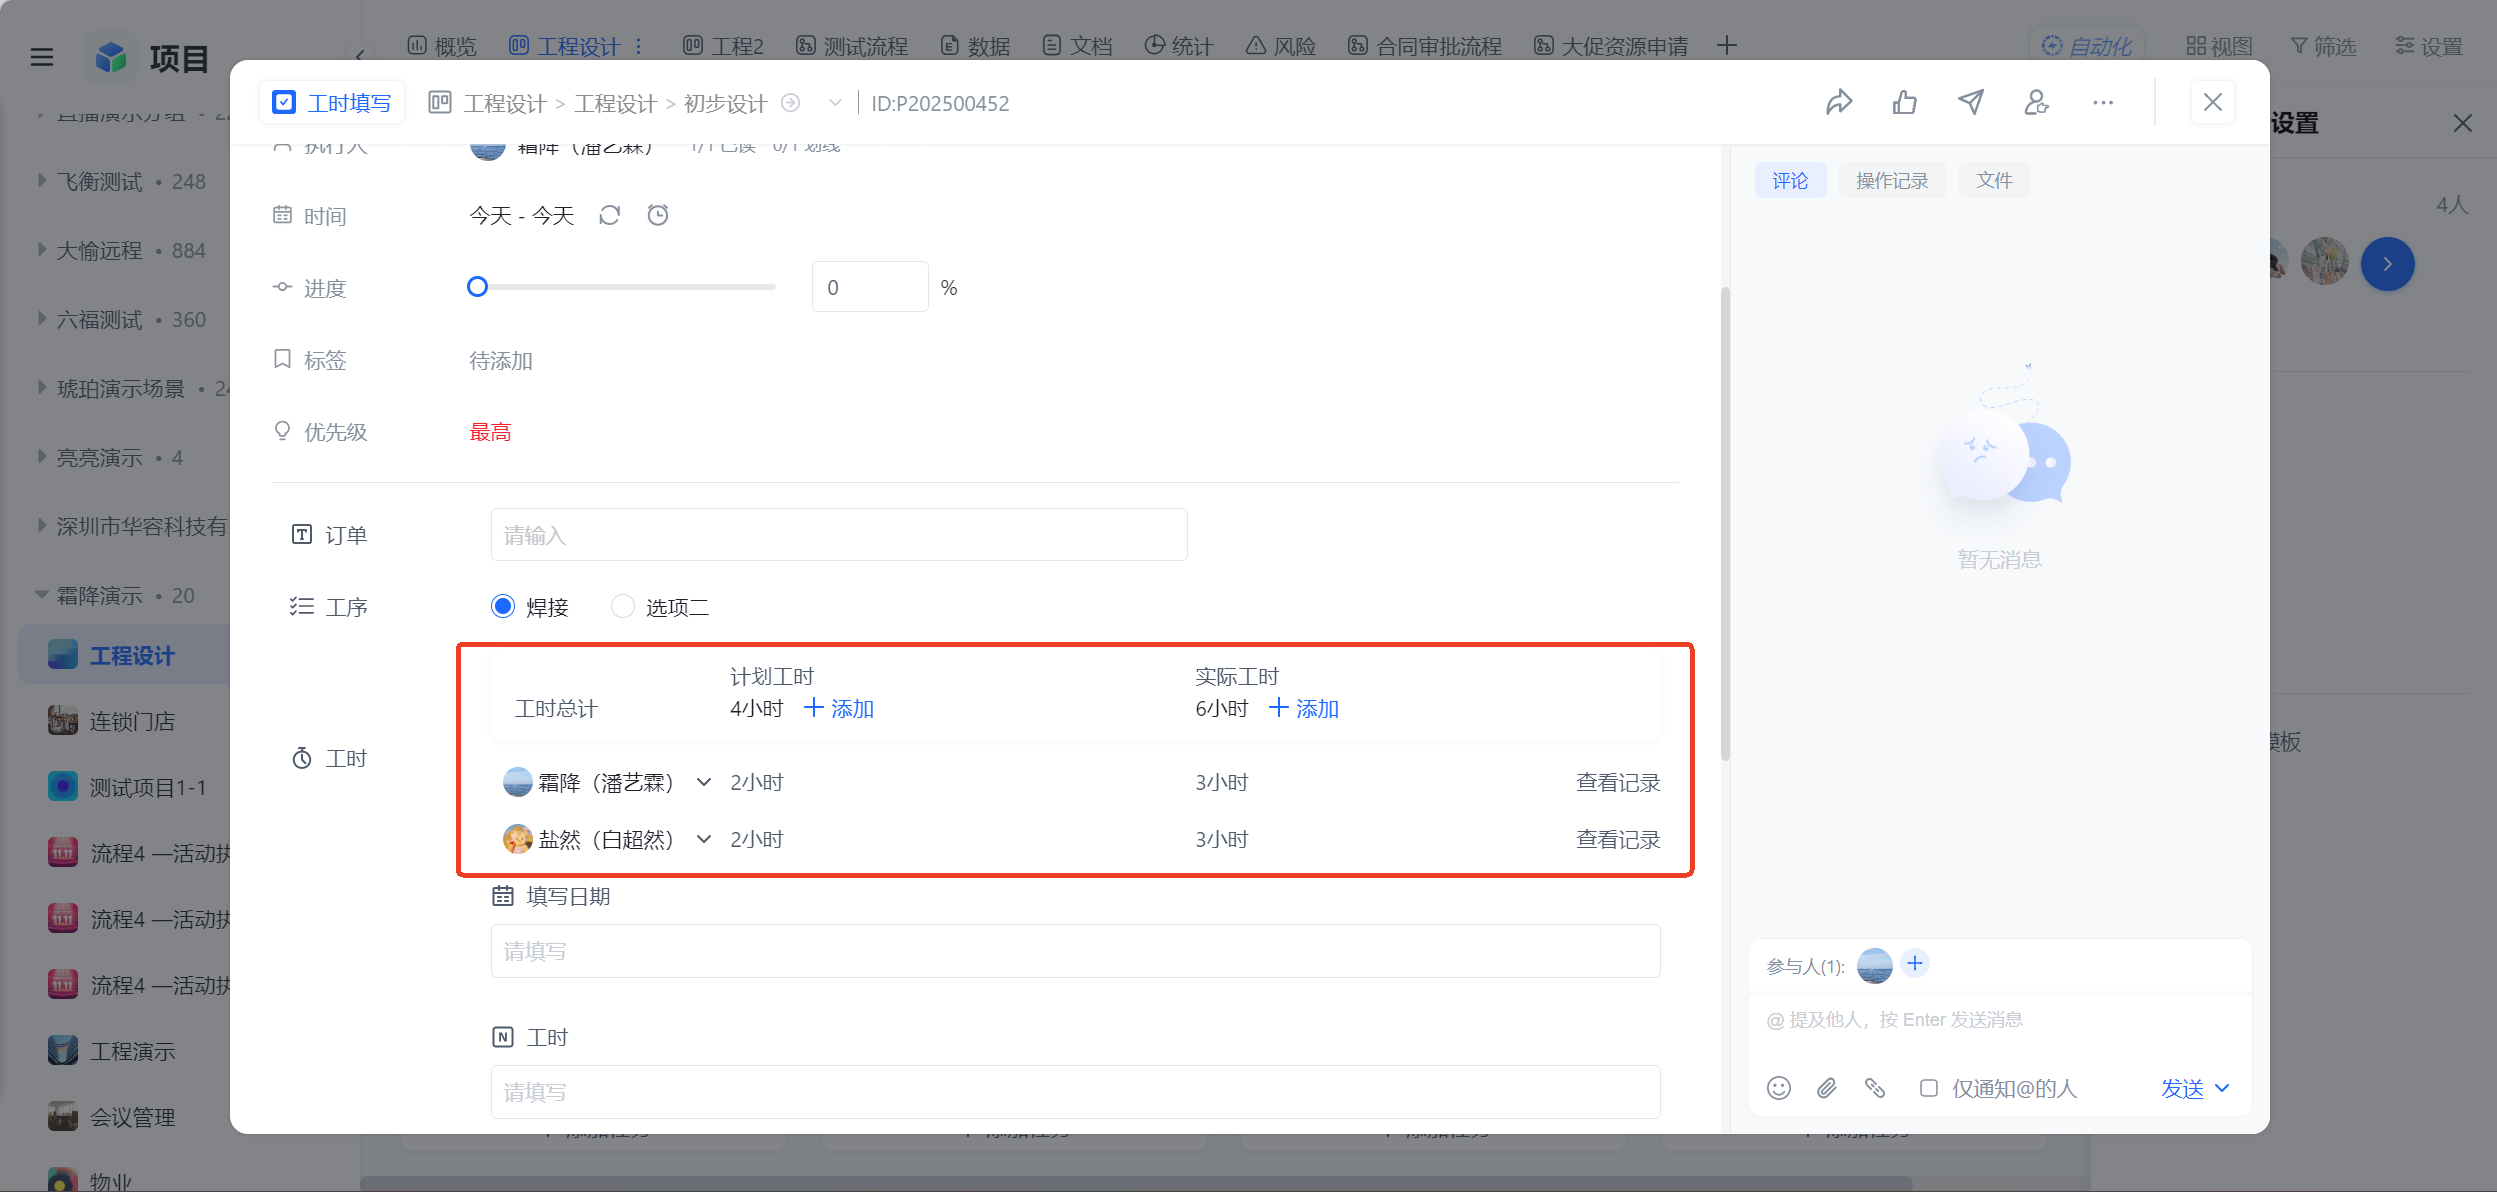This screenshot has height=1192, width=2497.
Task: Open the three-dot more options menu
Action: tap(2103, 102)
